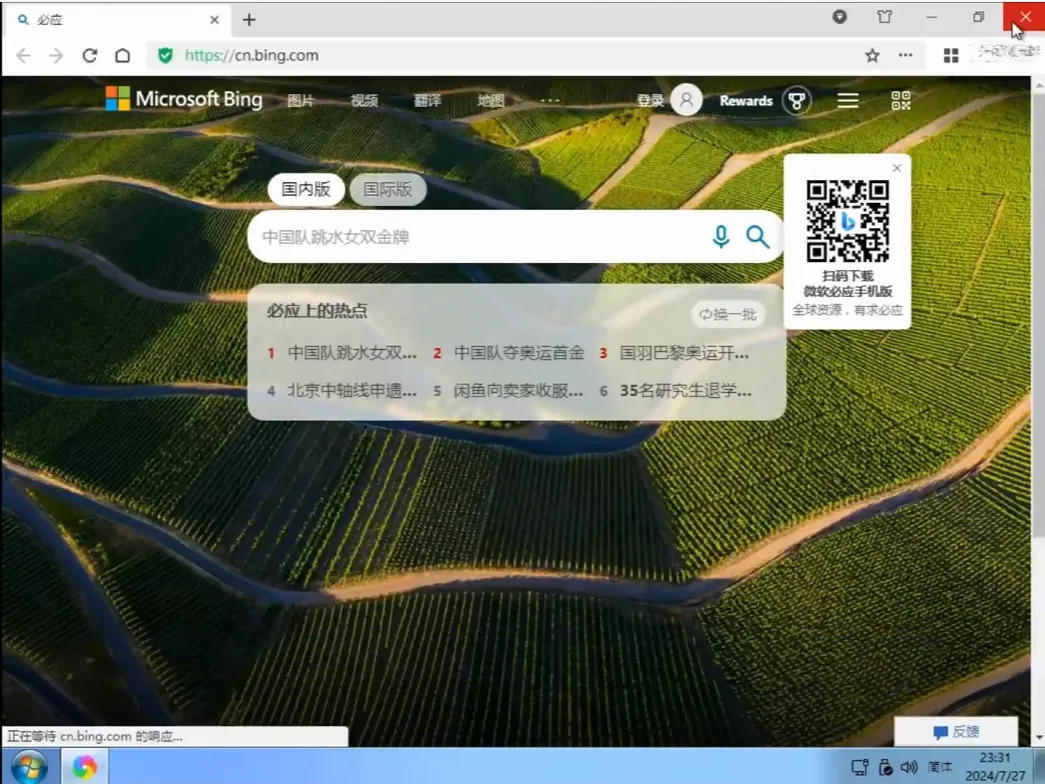
Task: Switch to 国际版 (International version)
Action: 388,190
